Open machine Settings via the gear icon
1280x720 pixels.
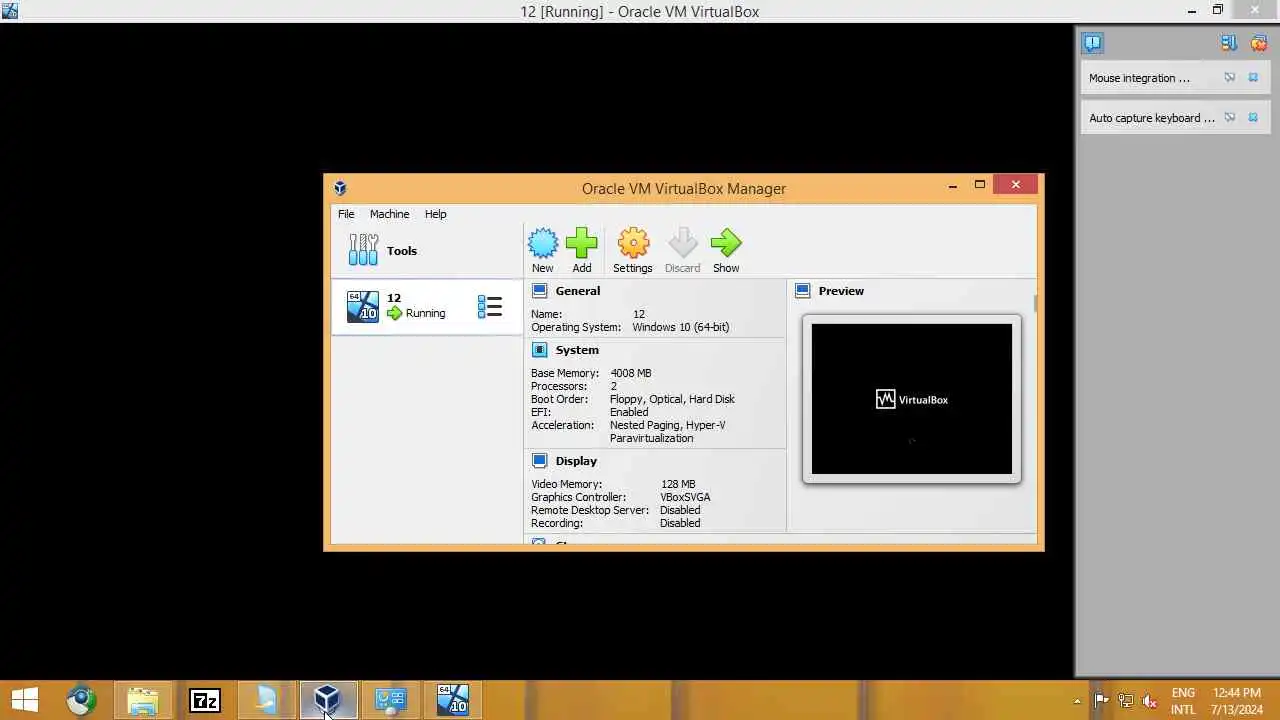[633, 243]
